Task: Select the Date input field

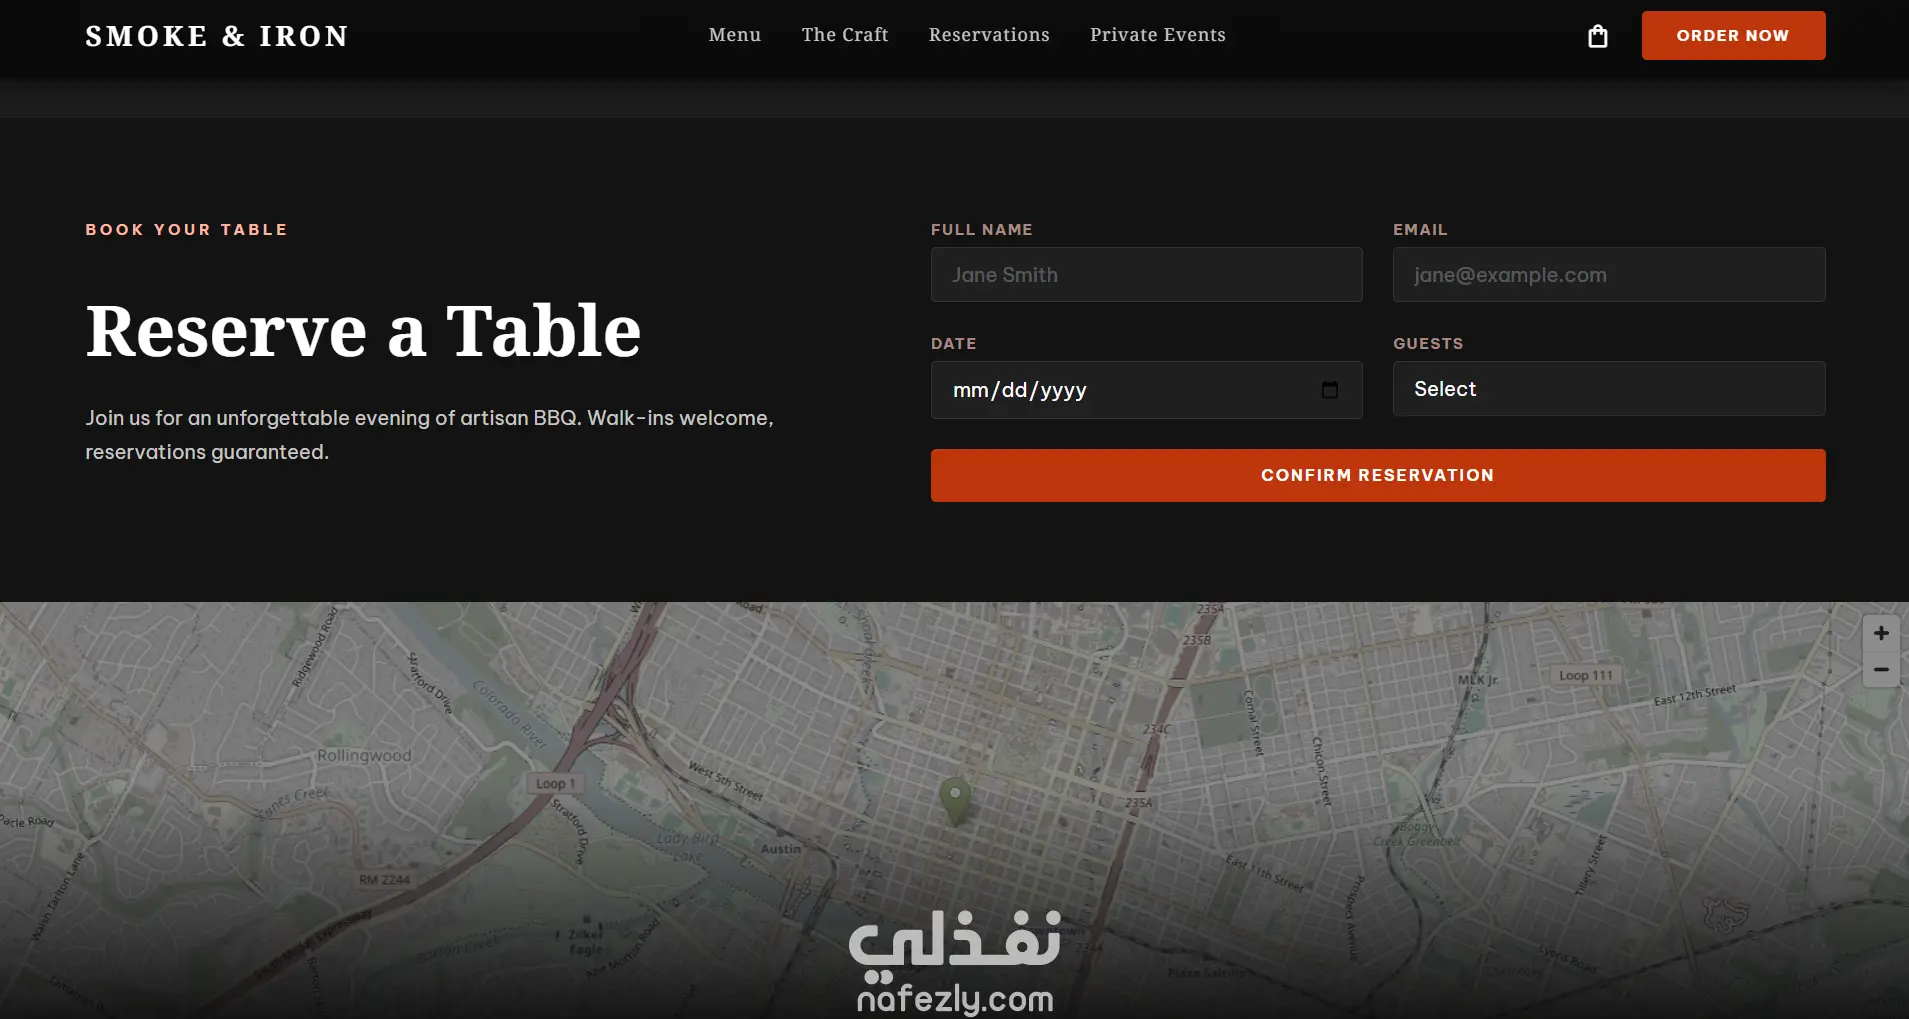Action: tap(1146, 390)
